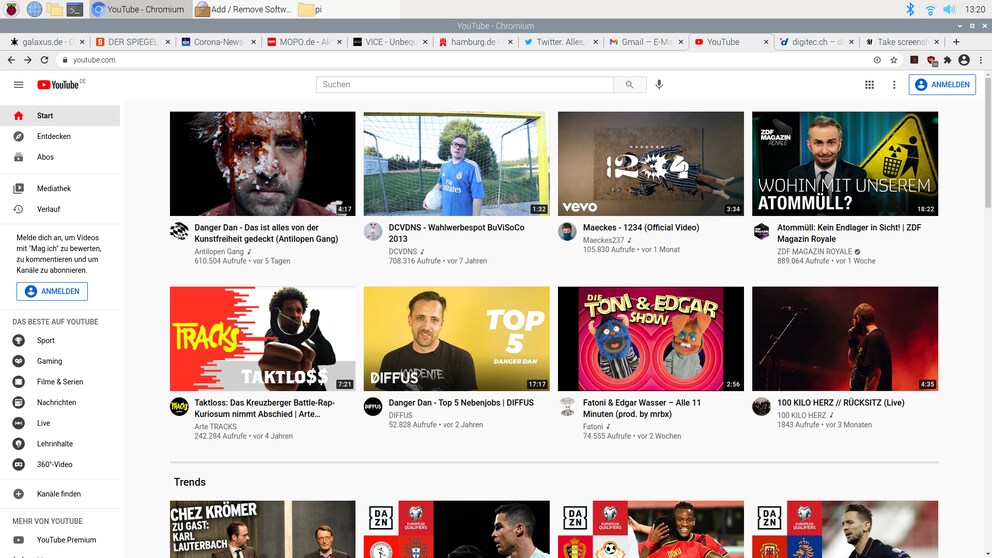The width and height of the screenshot is (992, 558).
Task: Open Danger Dan Top 5 Nebenjobs title
Action: pyautogui.click(x=461, y=402)
